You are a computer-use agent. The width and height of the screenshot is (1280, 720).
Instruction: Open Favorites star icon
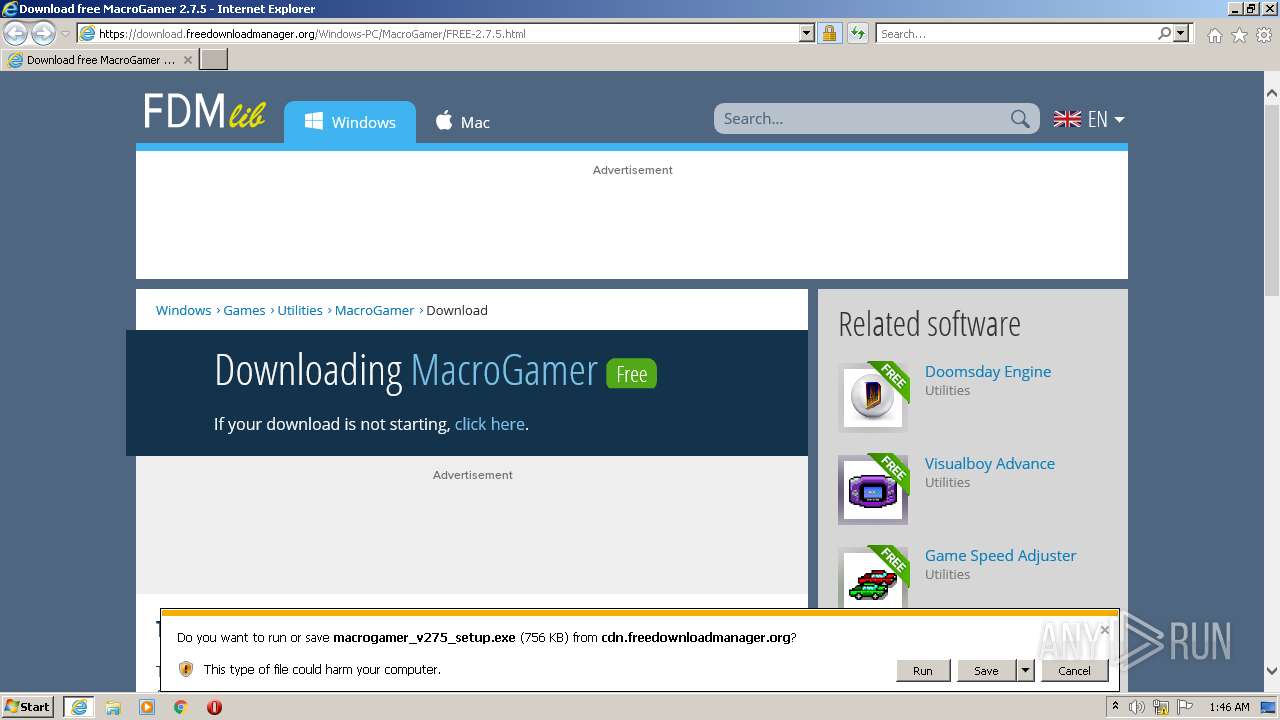coord(1239,35)
